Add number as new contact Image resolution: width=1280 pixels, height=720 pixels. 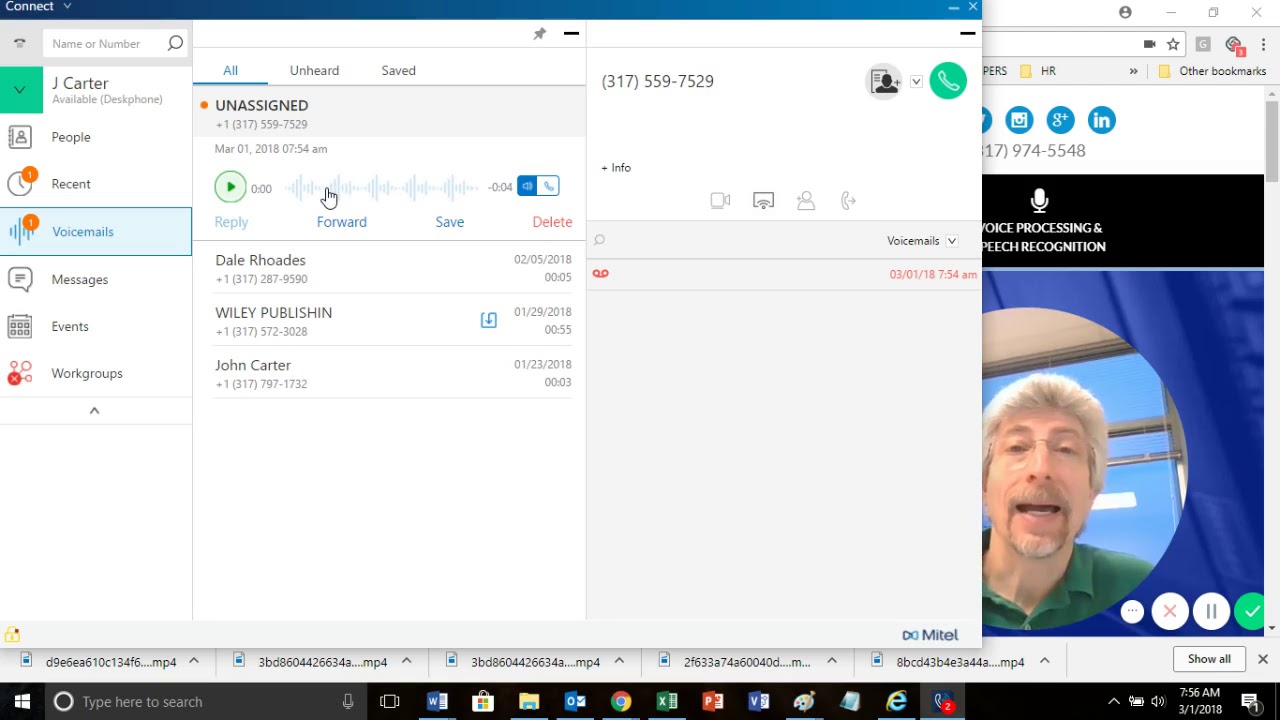[884, 81]
